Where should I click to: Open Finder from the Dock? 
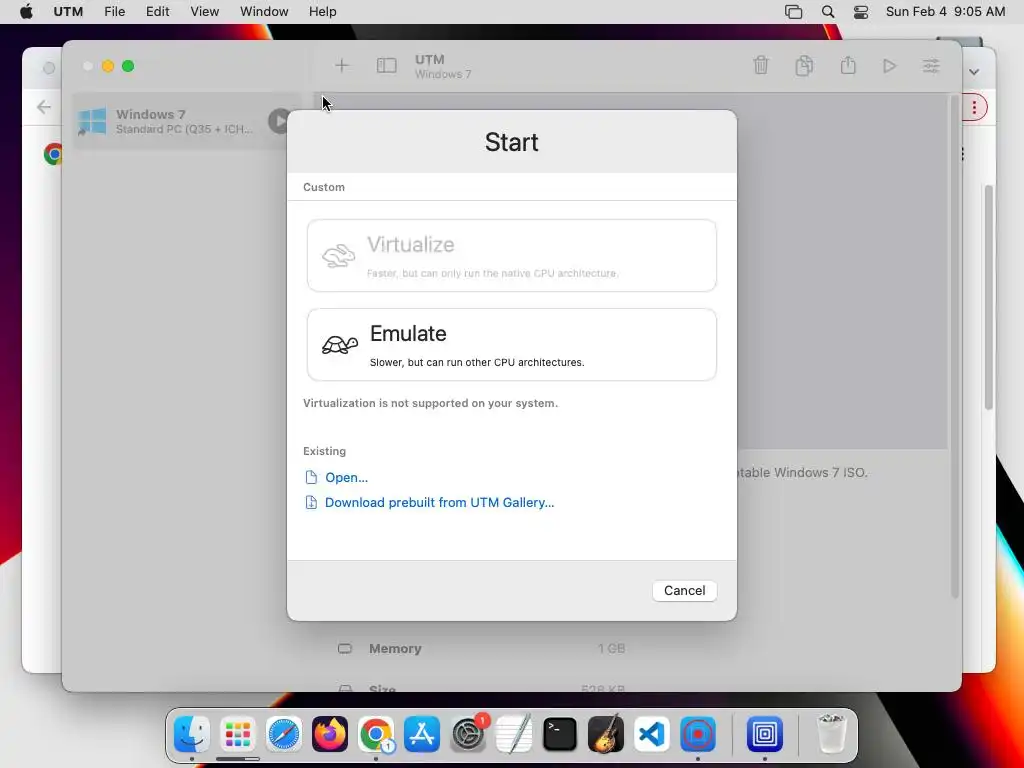191,734
